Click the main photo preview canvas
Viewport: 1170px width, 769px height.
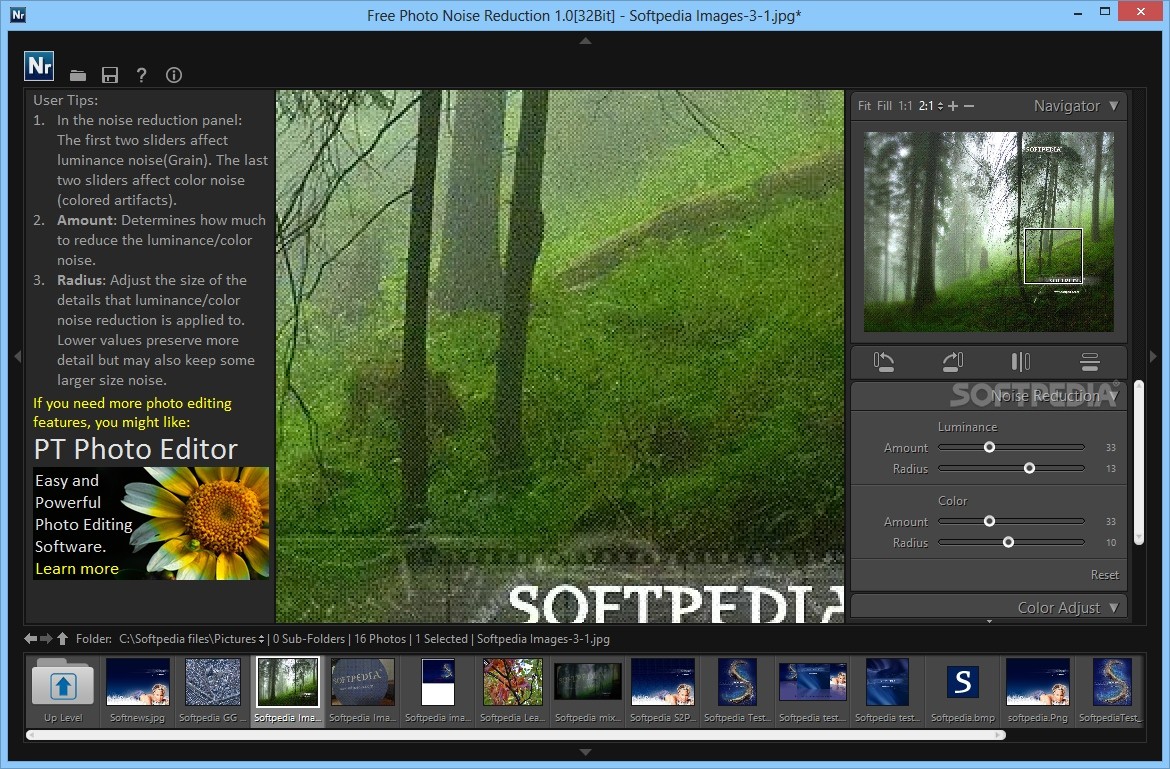pyautogui.click(x=560, y=357)
